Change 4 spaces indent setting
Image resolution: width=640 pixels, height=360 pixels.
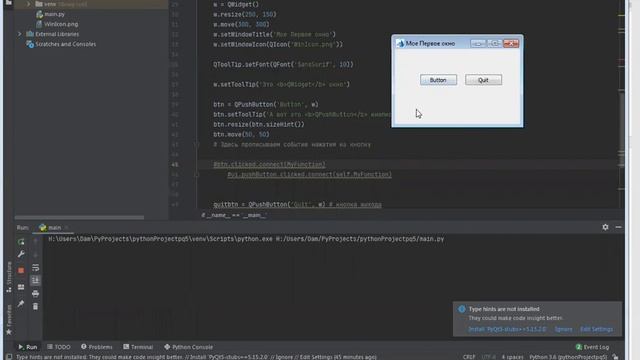coord(512,357)
